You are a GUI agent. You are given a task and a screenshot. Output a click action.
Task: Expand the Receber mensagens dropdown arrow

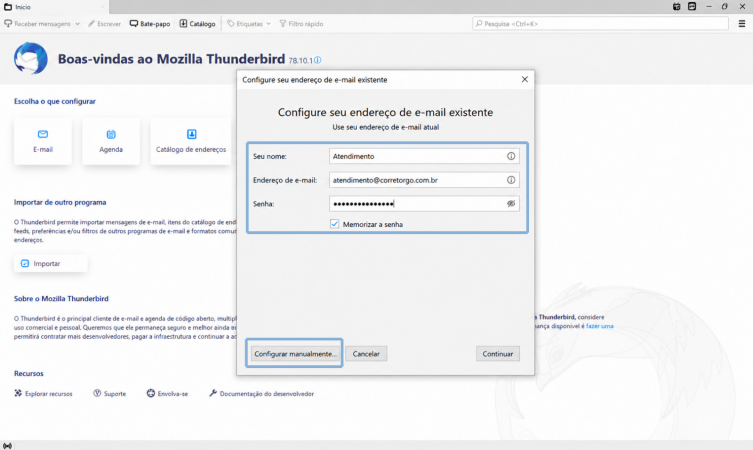tap(77, 24)
